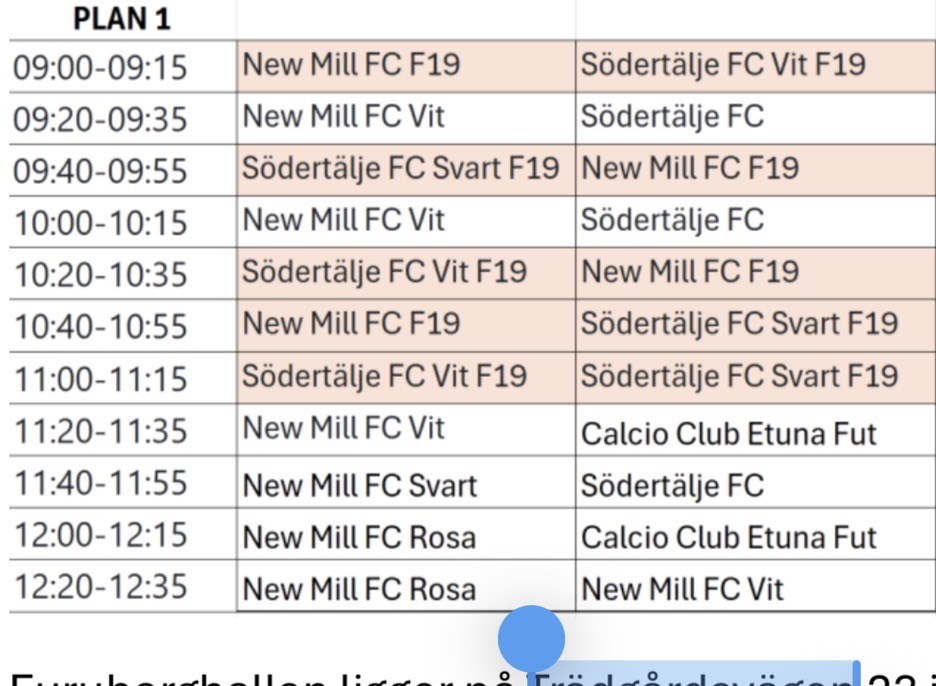Select the 09:20-09:35 time slot

(100, 119)
